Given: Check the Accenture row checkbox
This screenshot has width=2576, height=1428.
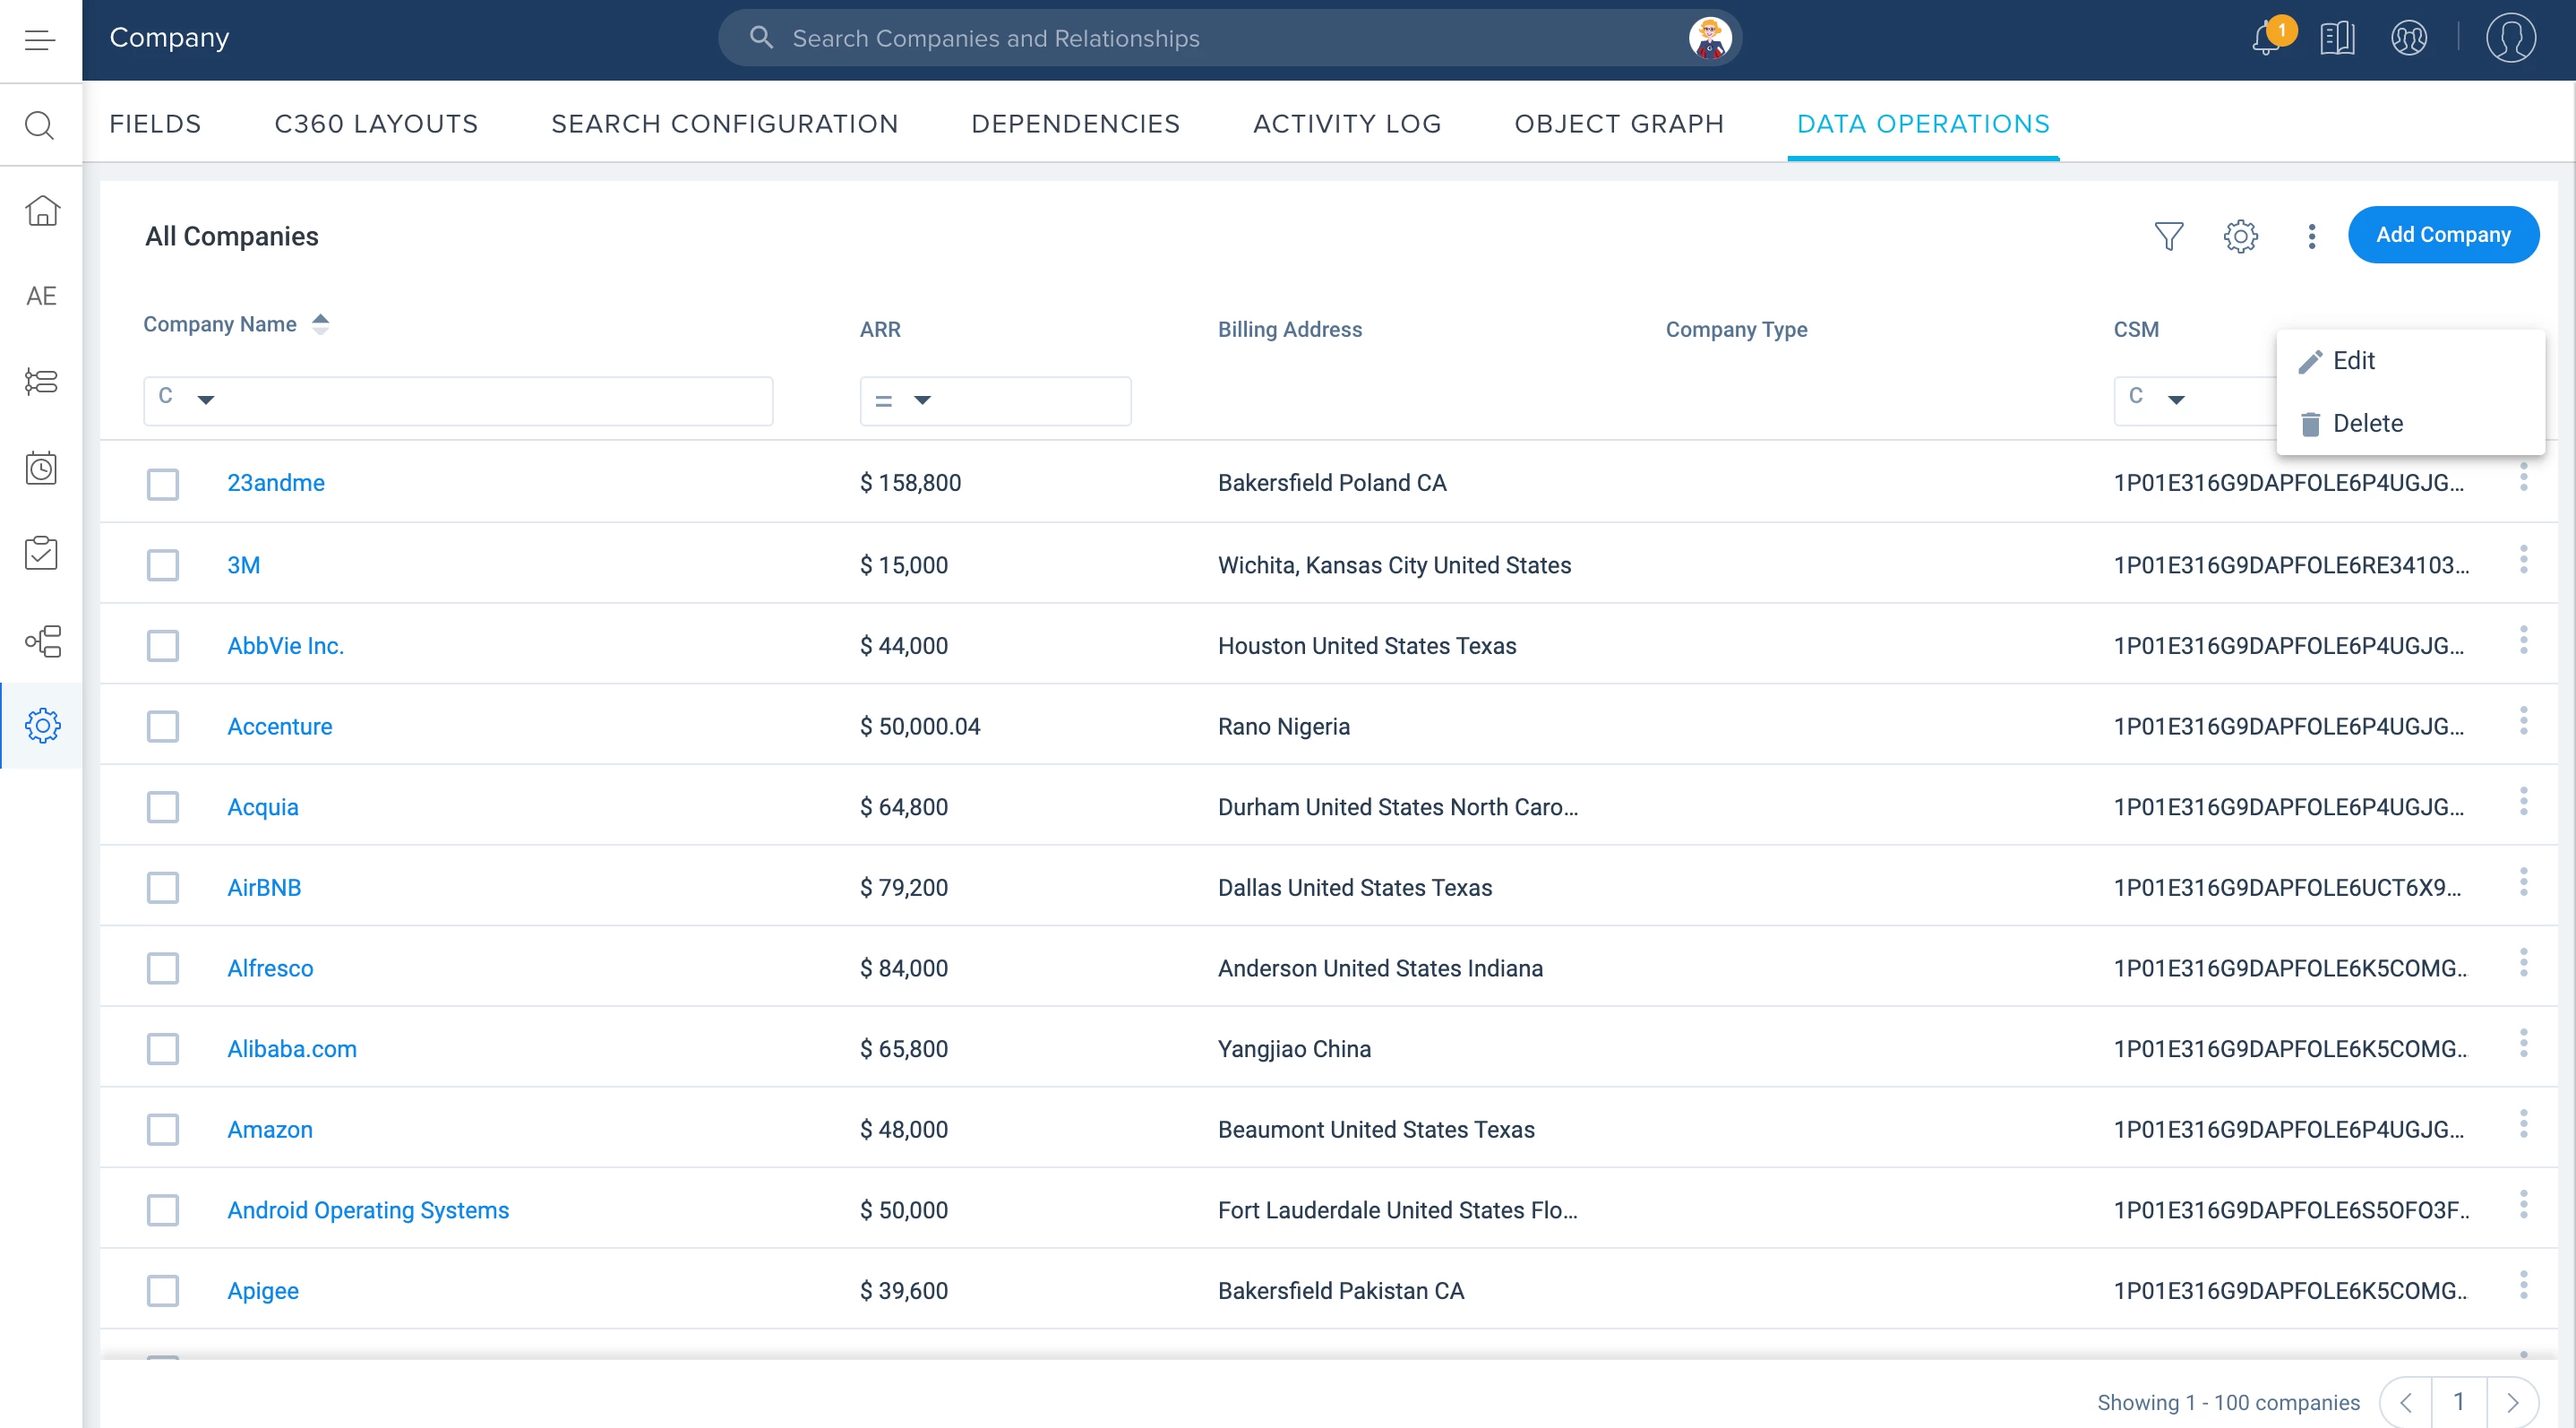Looking at the screenshot, I should pos(163,726).
